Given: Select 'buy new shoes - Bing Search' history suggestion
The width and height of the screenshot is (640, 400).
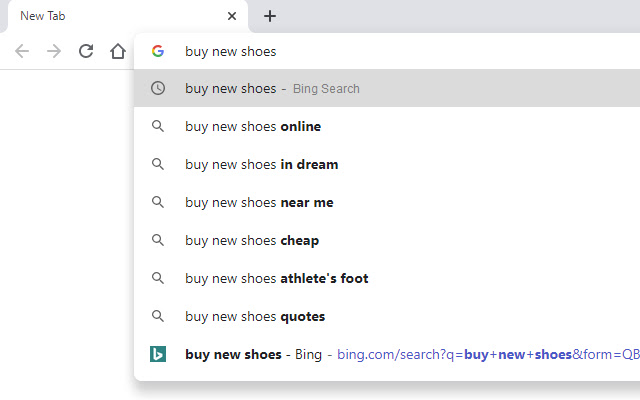Looking at the screenshot, I should point(272,88).
